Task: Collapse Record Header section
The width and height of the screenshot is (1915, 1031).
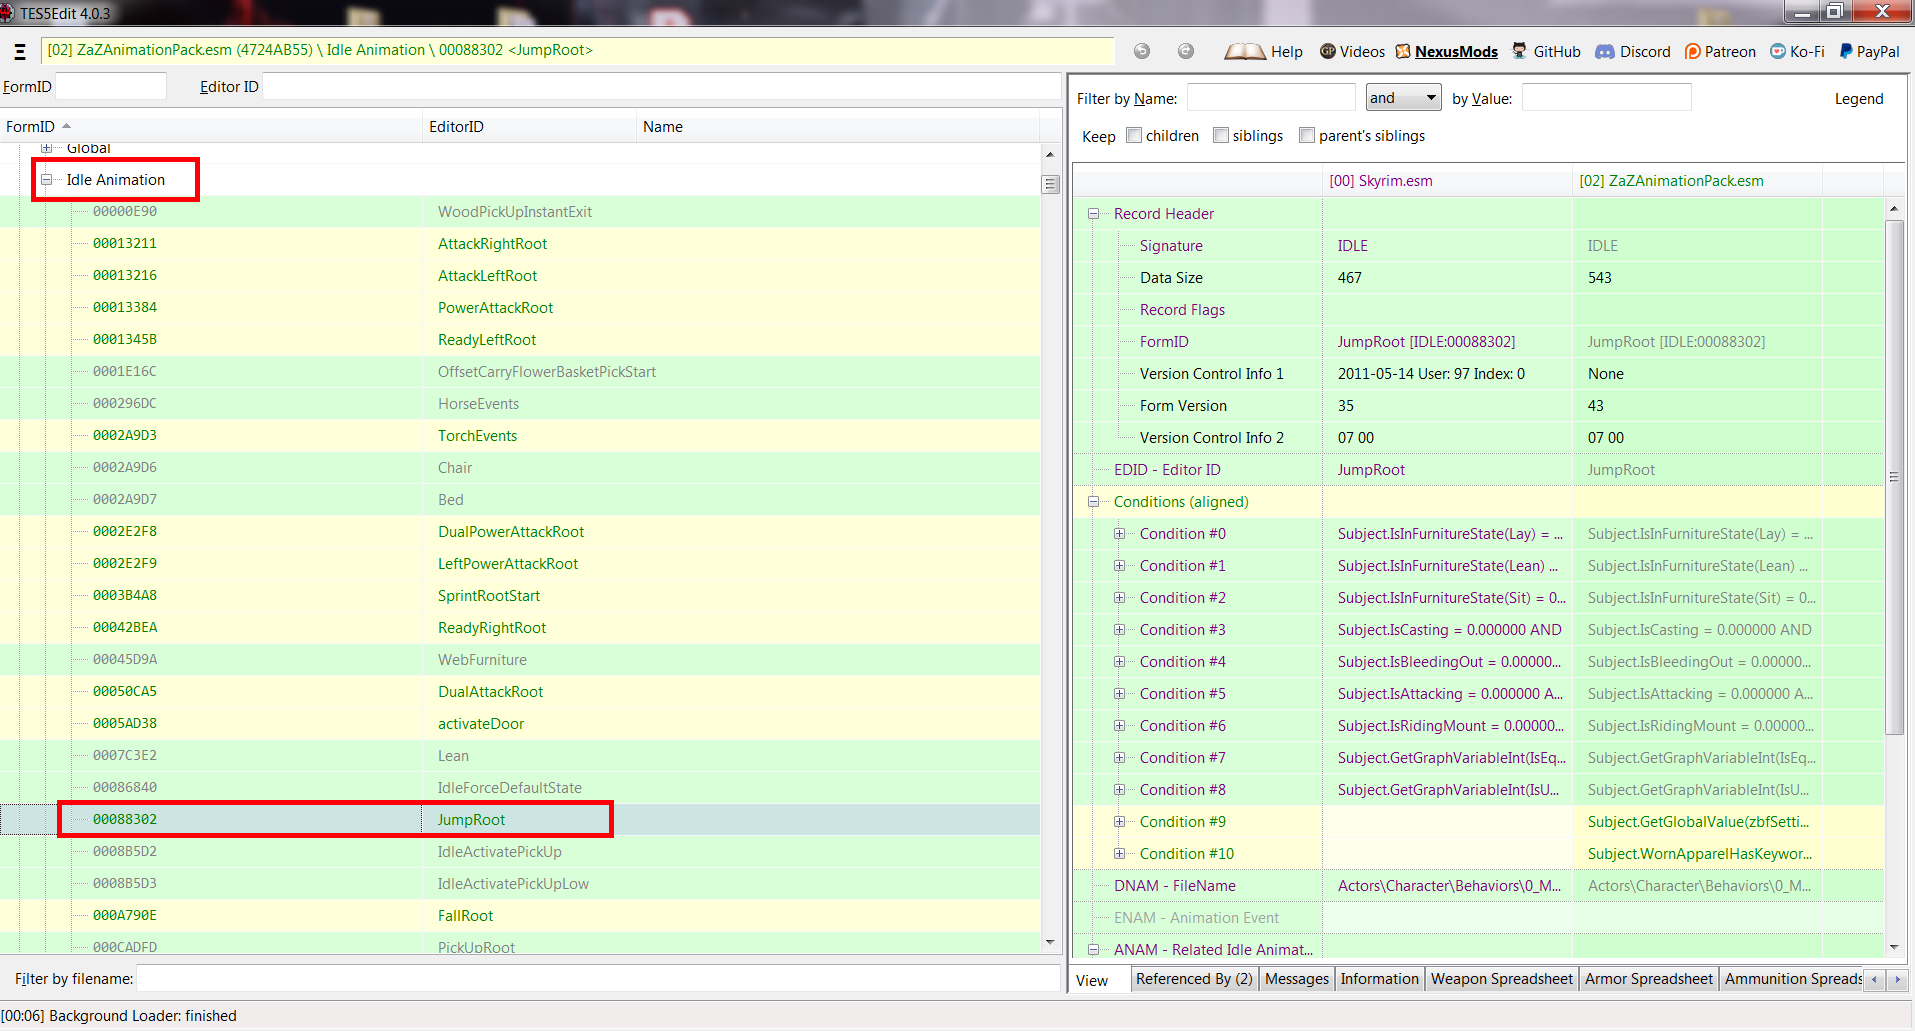Action: [x=1093, y=214]
